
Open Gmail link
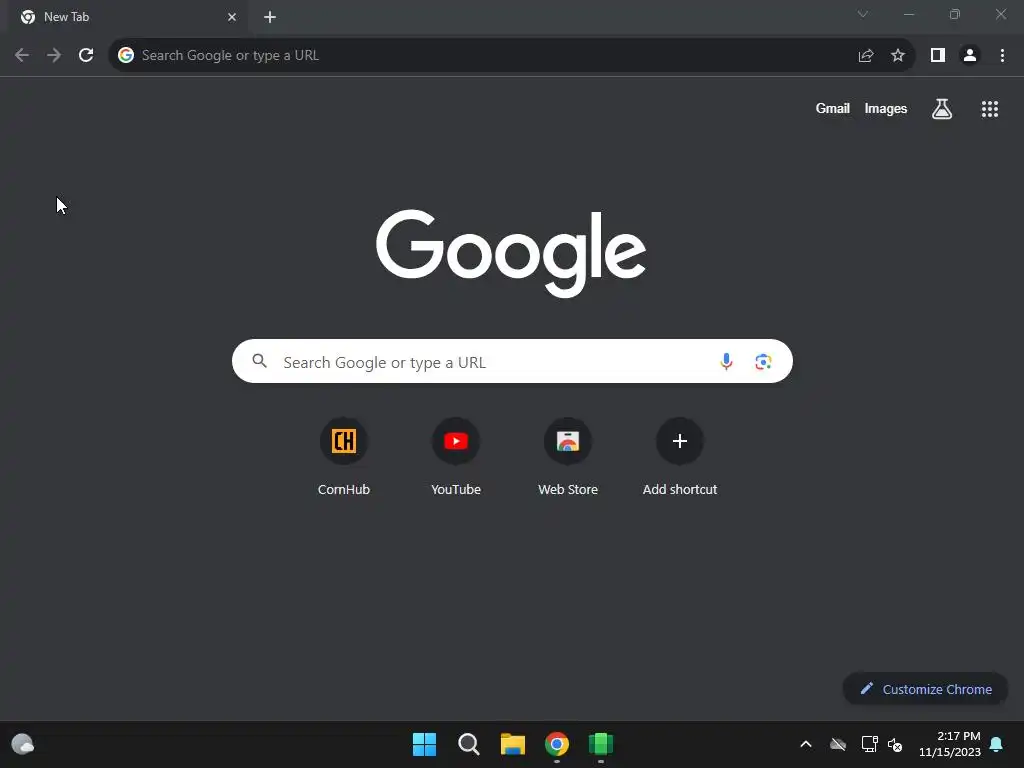coord(833,108)
